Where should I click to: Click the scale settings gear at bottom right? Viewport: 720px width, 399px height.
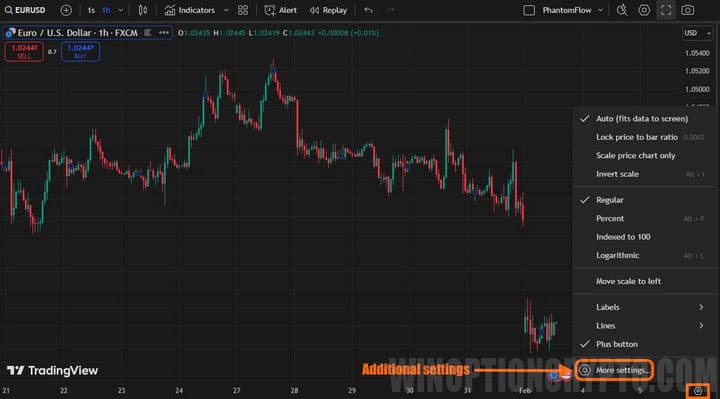click(x=698, y=391)
